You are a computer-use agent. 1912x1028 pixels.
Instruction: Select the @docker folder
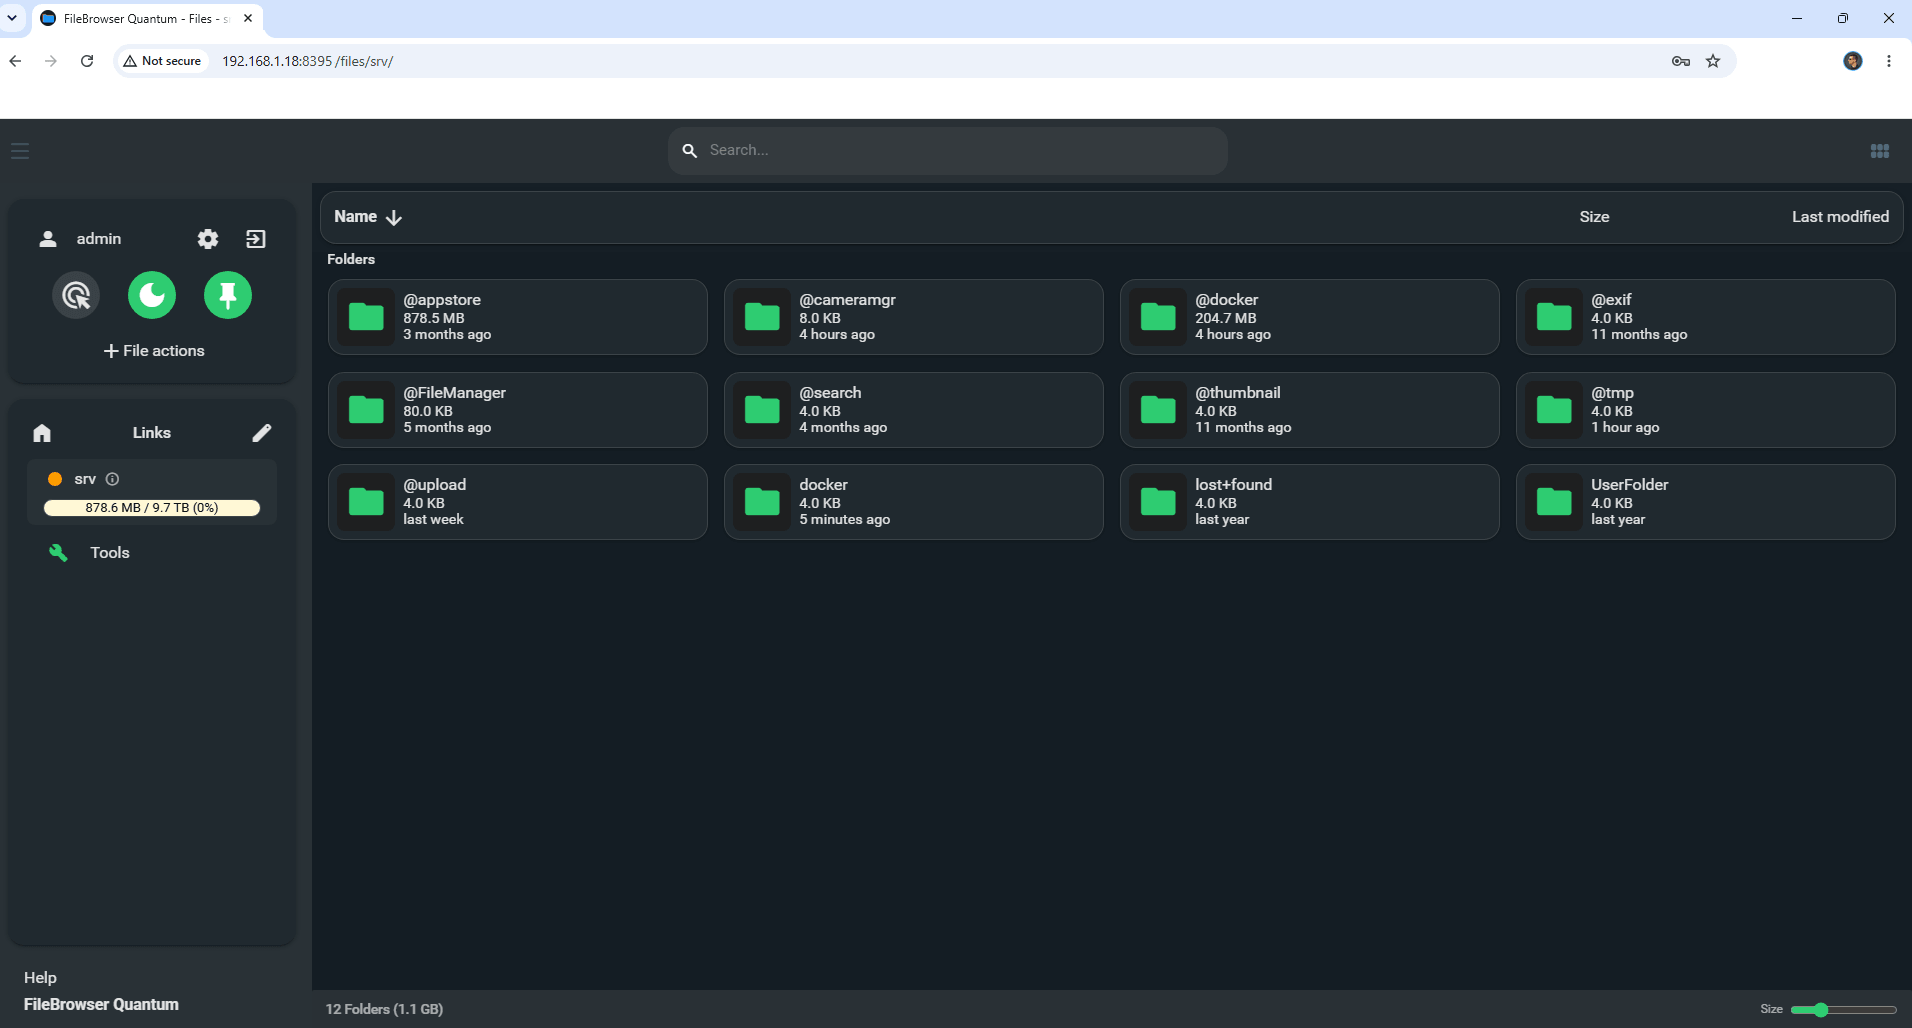(1310, 317)
